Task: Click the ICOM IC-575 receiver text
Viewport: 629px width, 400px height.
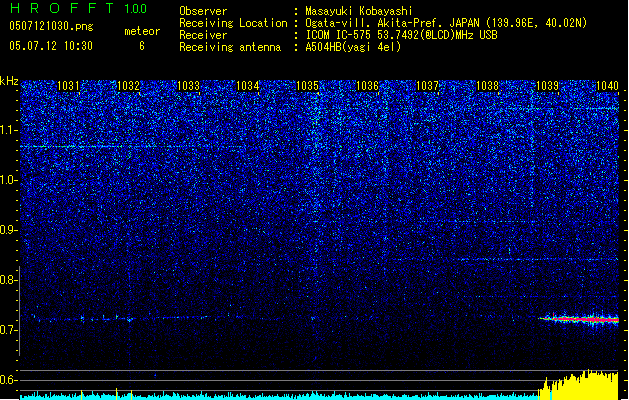Action: pyautogui.click(x=401, y=35)
